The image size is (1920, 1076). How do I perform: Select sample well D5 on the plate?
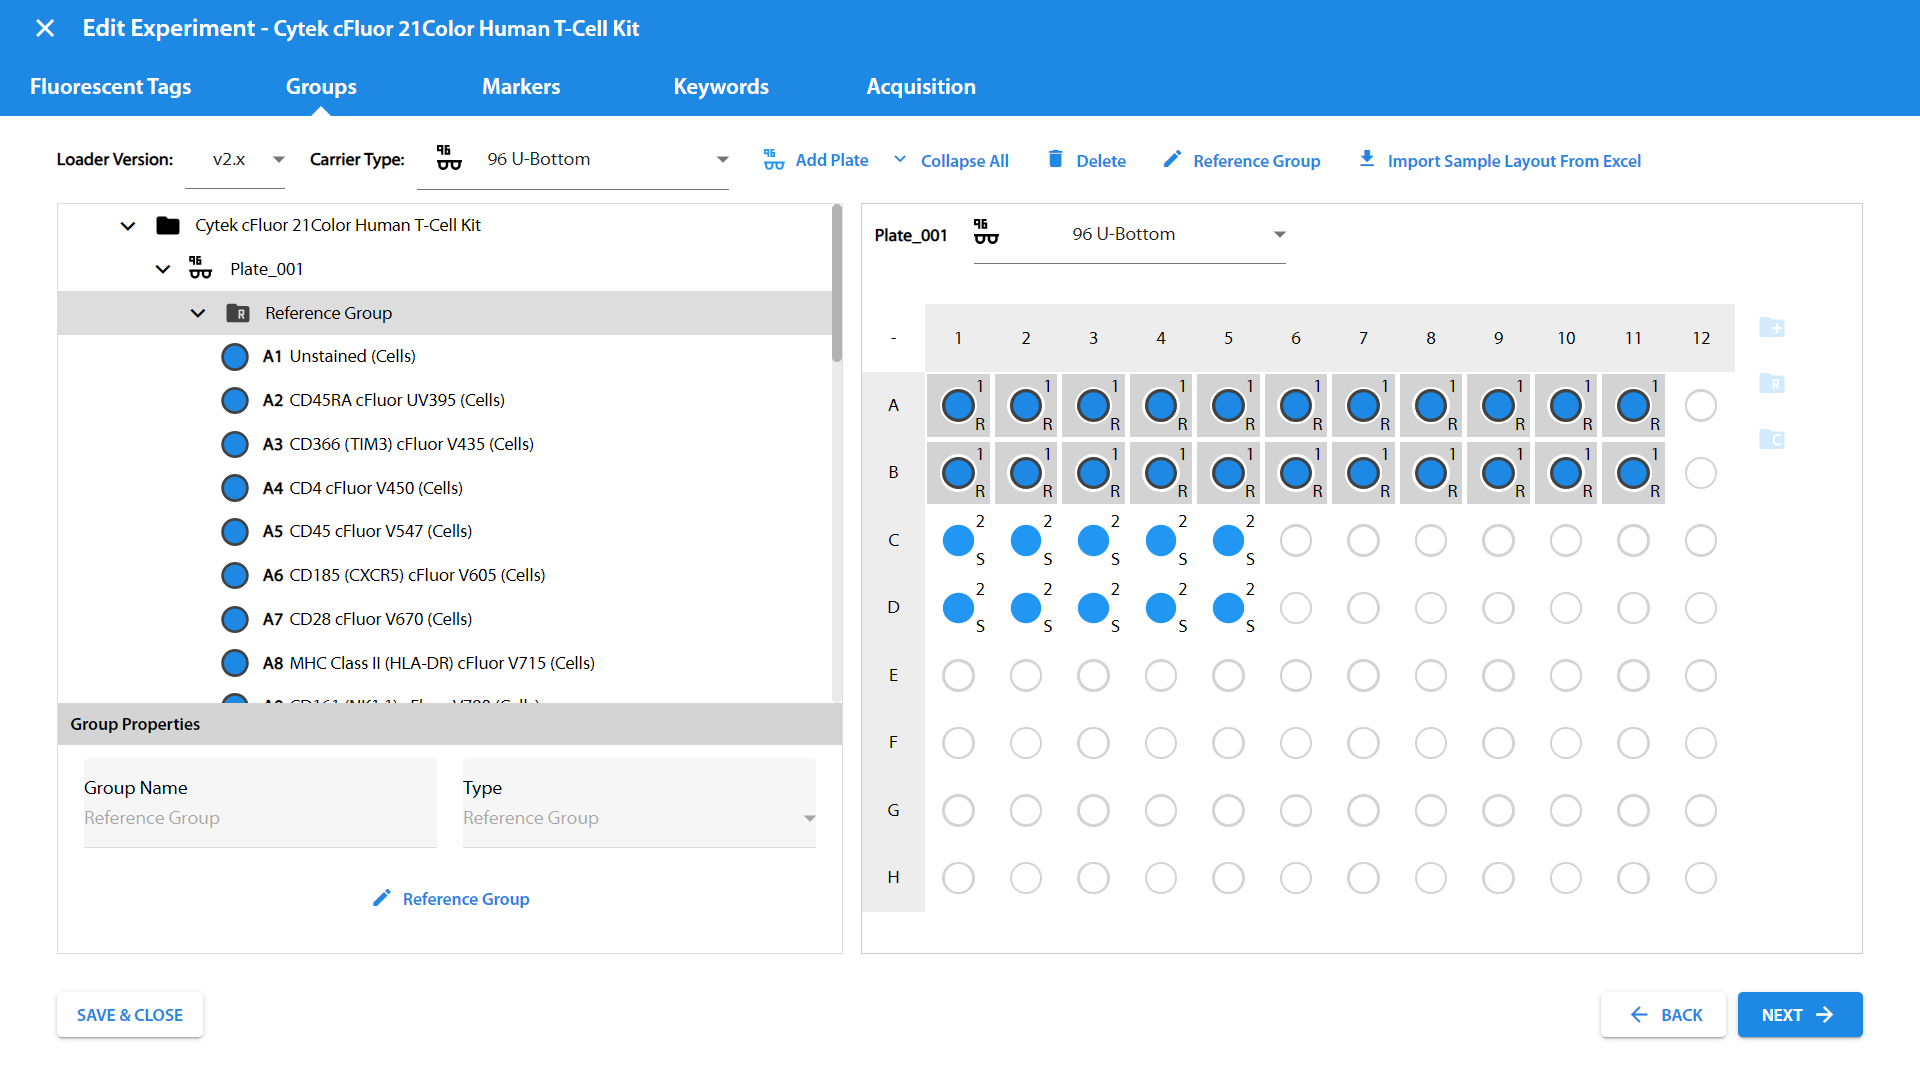point(1228,607)
